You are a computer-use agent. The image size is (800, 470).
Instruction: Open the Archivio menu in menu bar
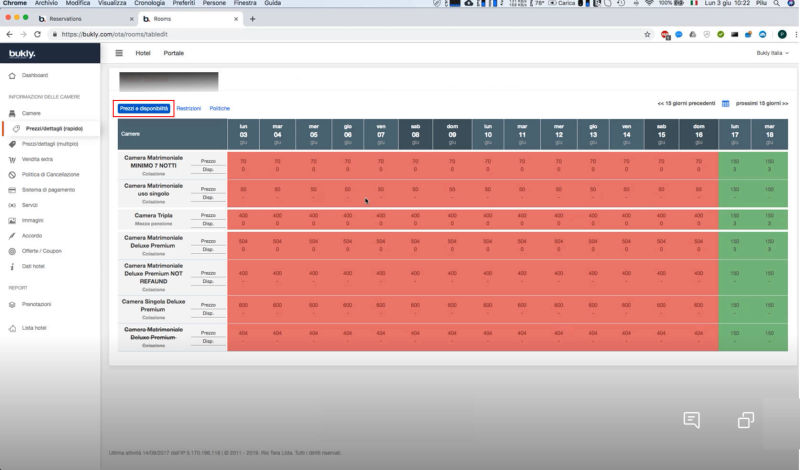pyautogui.click(x=46, y=3)
